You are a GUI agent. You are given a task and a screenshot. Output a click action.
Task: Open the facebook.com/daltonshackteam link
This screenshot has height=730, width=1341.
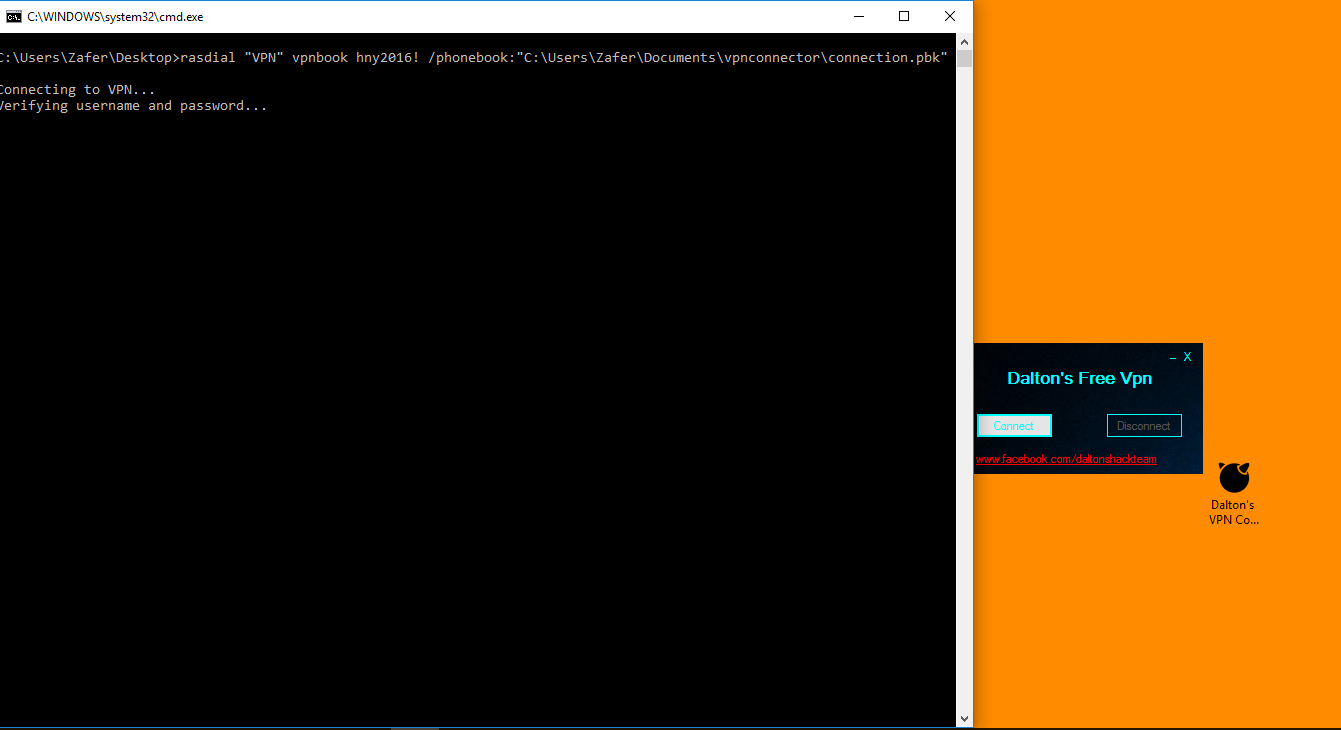pyautogui.click(x=1066, y=459)
